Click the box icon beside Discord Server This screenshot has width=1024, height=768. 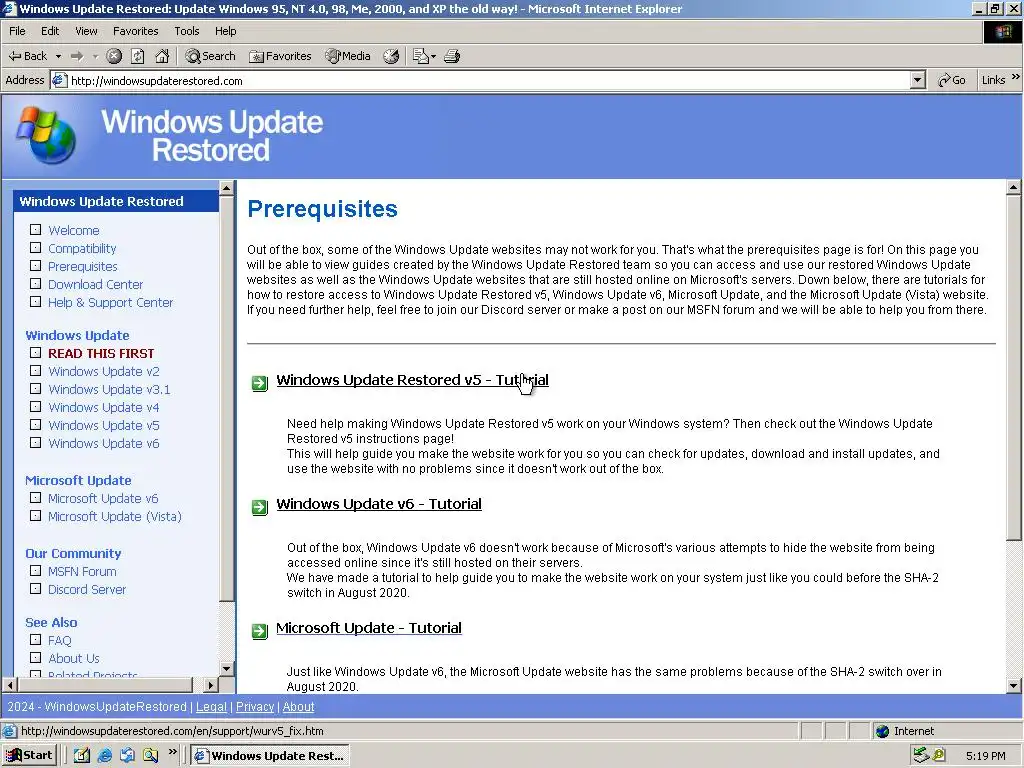(x=35, y=588)
